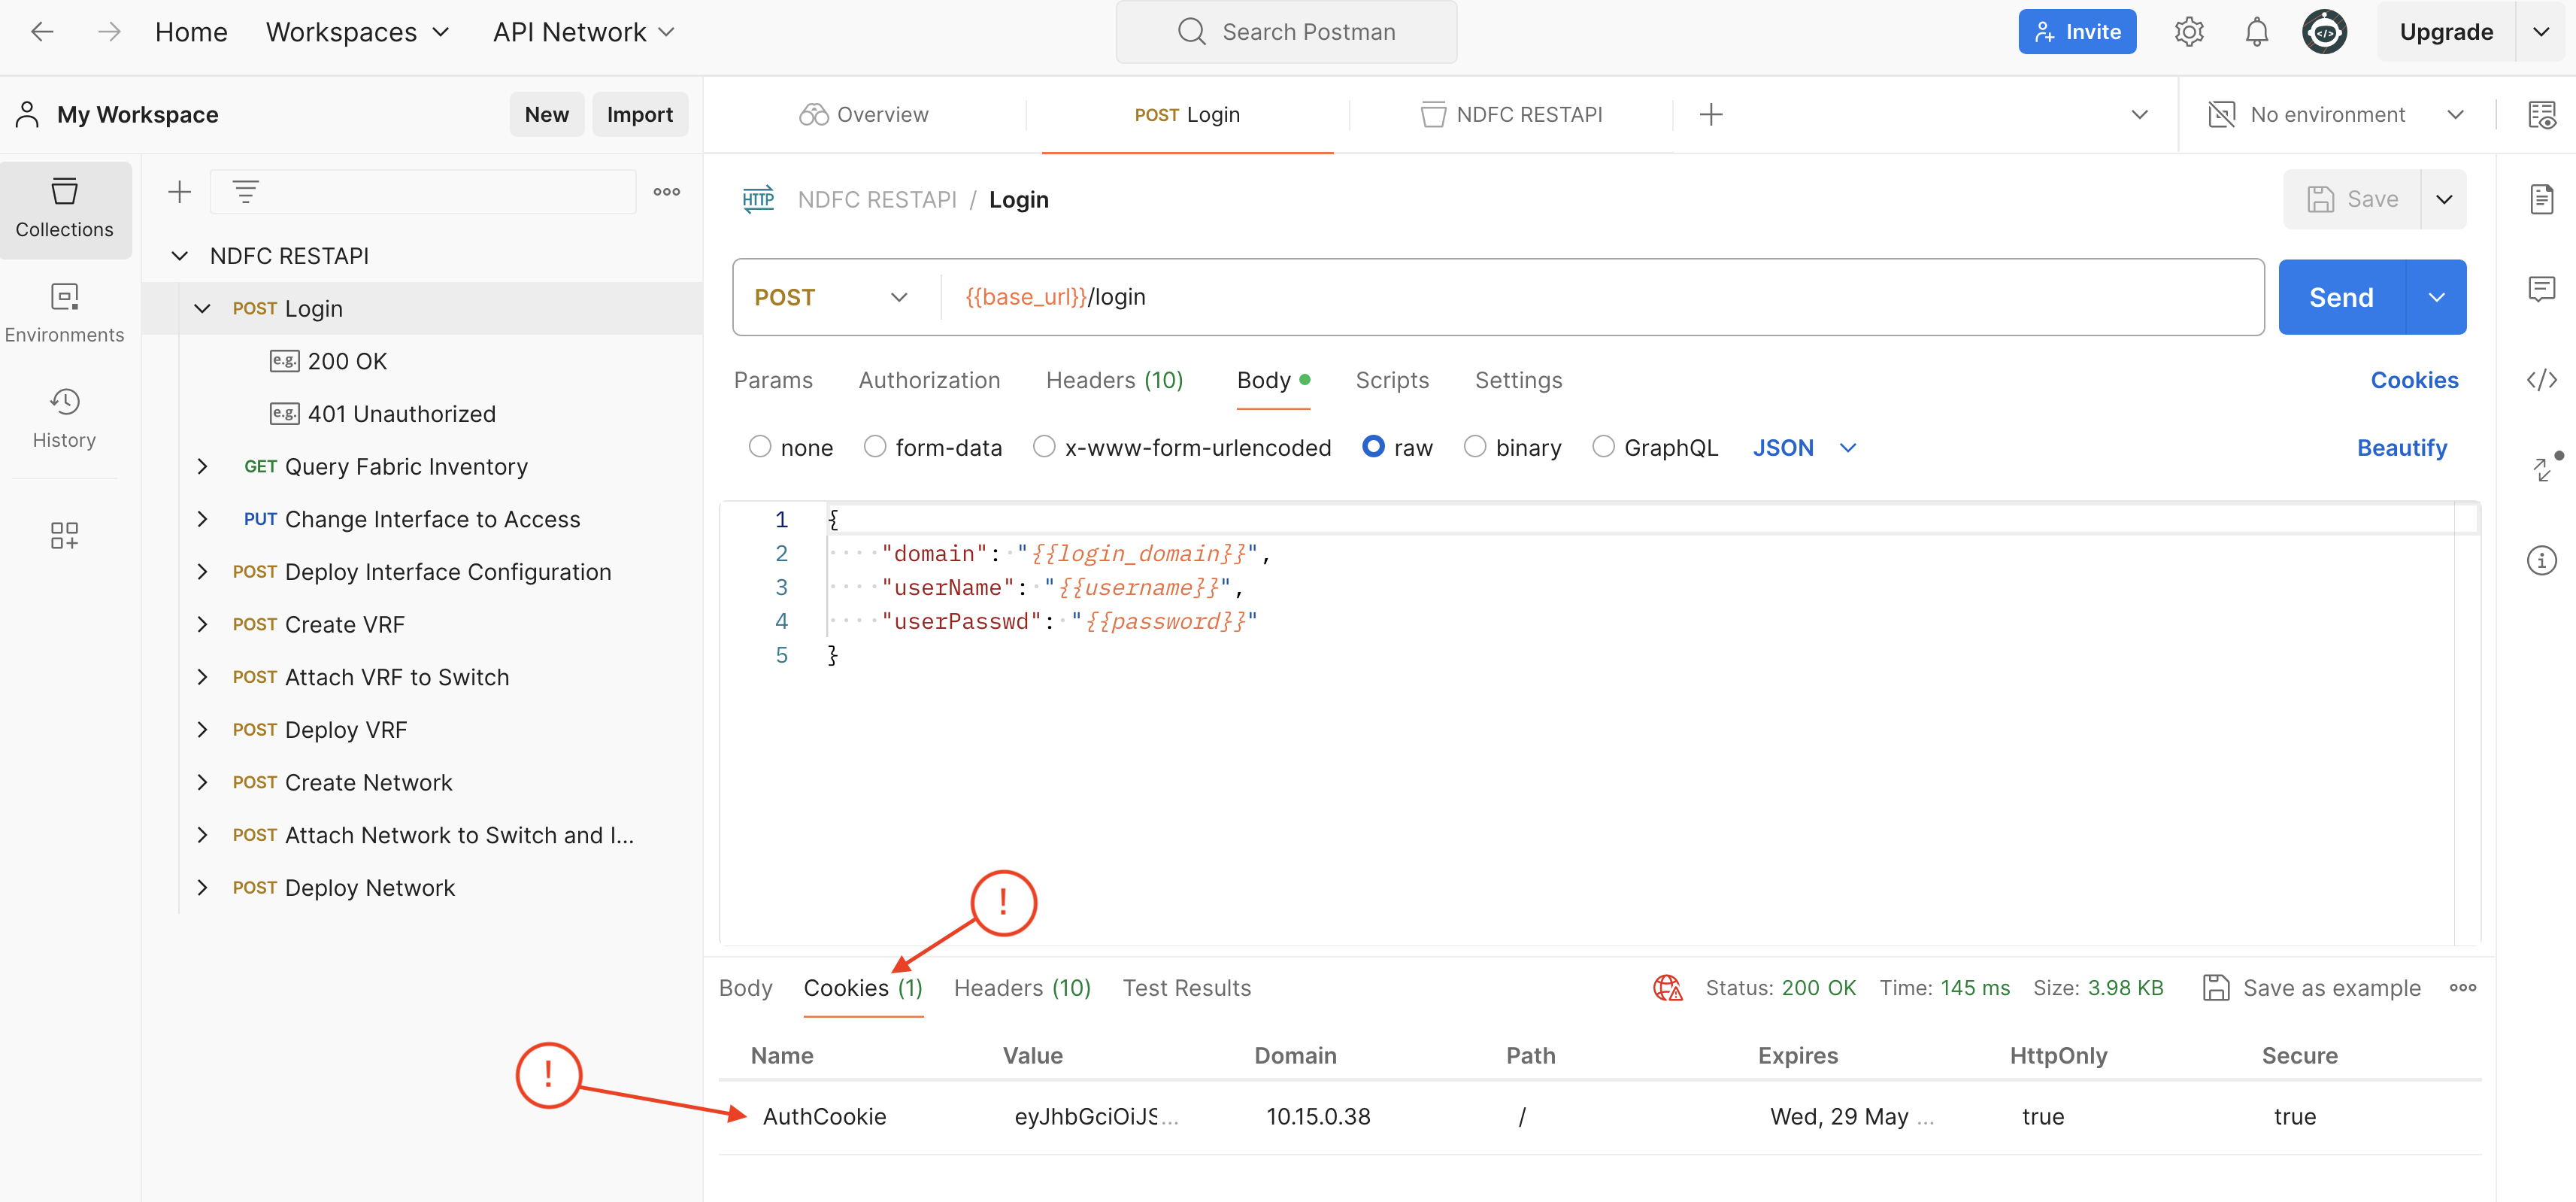
Task: Open the History sidebar icon
Action: coord(65,419)
